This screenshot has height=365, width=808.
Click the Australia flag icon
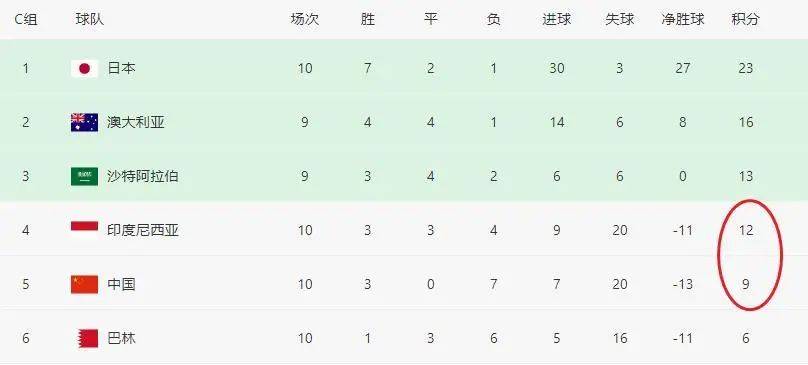tap(85, 123)
